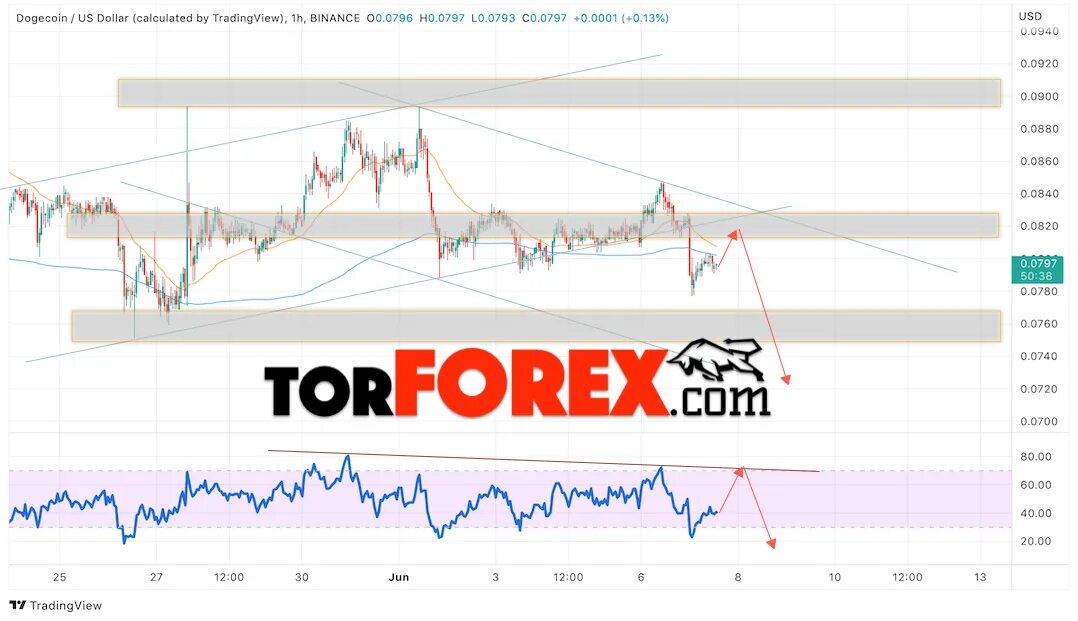The width and height of the screenshot is (1078, 621).
Task: Click the close value C0.0797
Action: [544, 18]
